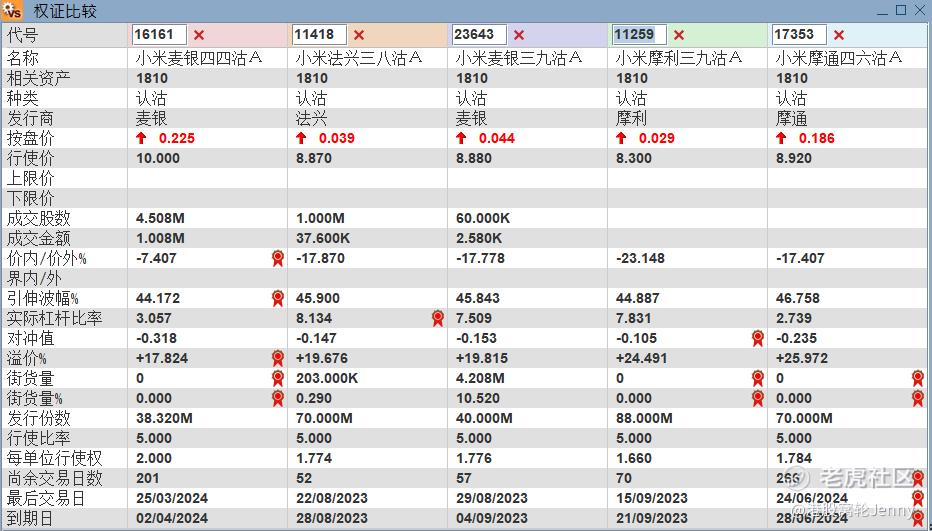Click the ribbon in 16161's 街货量 row
Image resolution: width=932 pixels, height=531 pixels.
coord(278,378)
